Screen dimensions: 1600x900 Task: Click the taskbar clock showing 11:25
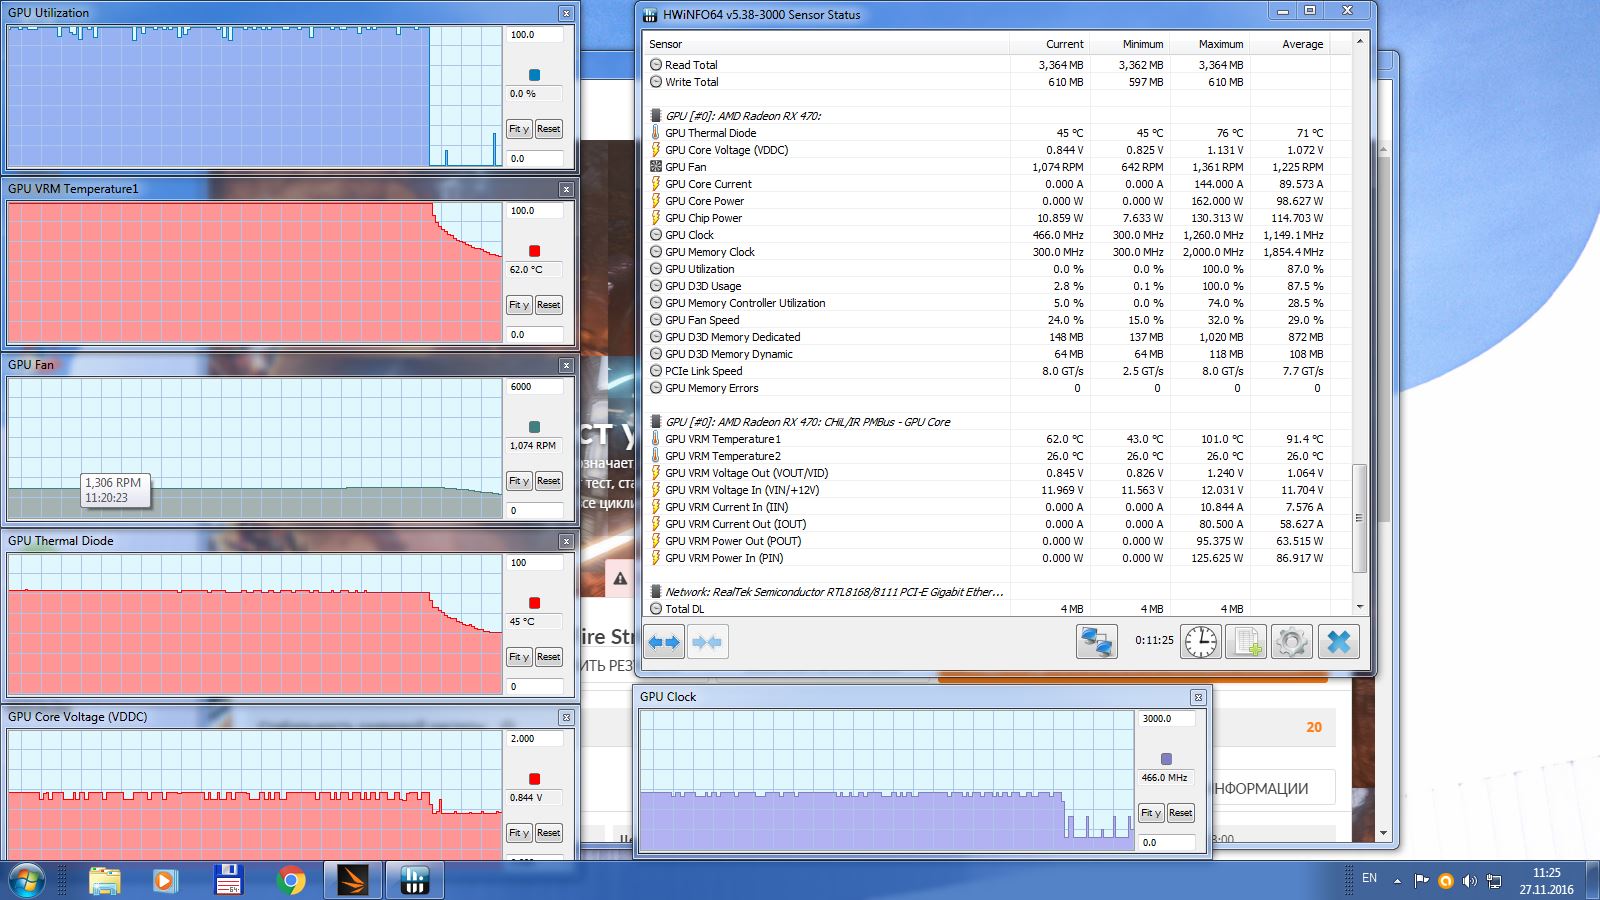pos(1546,881)
